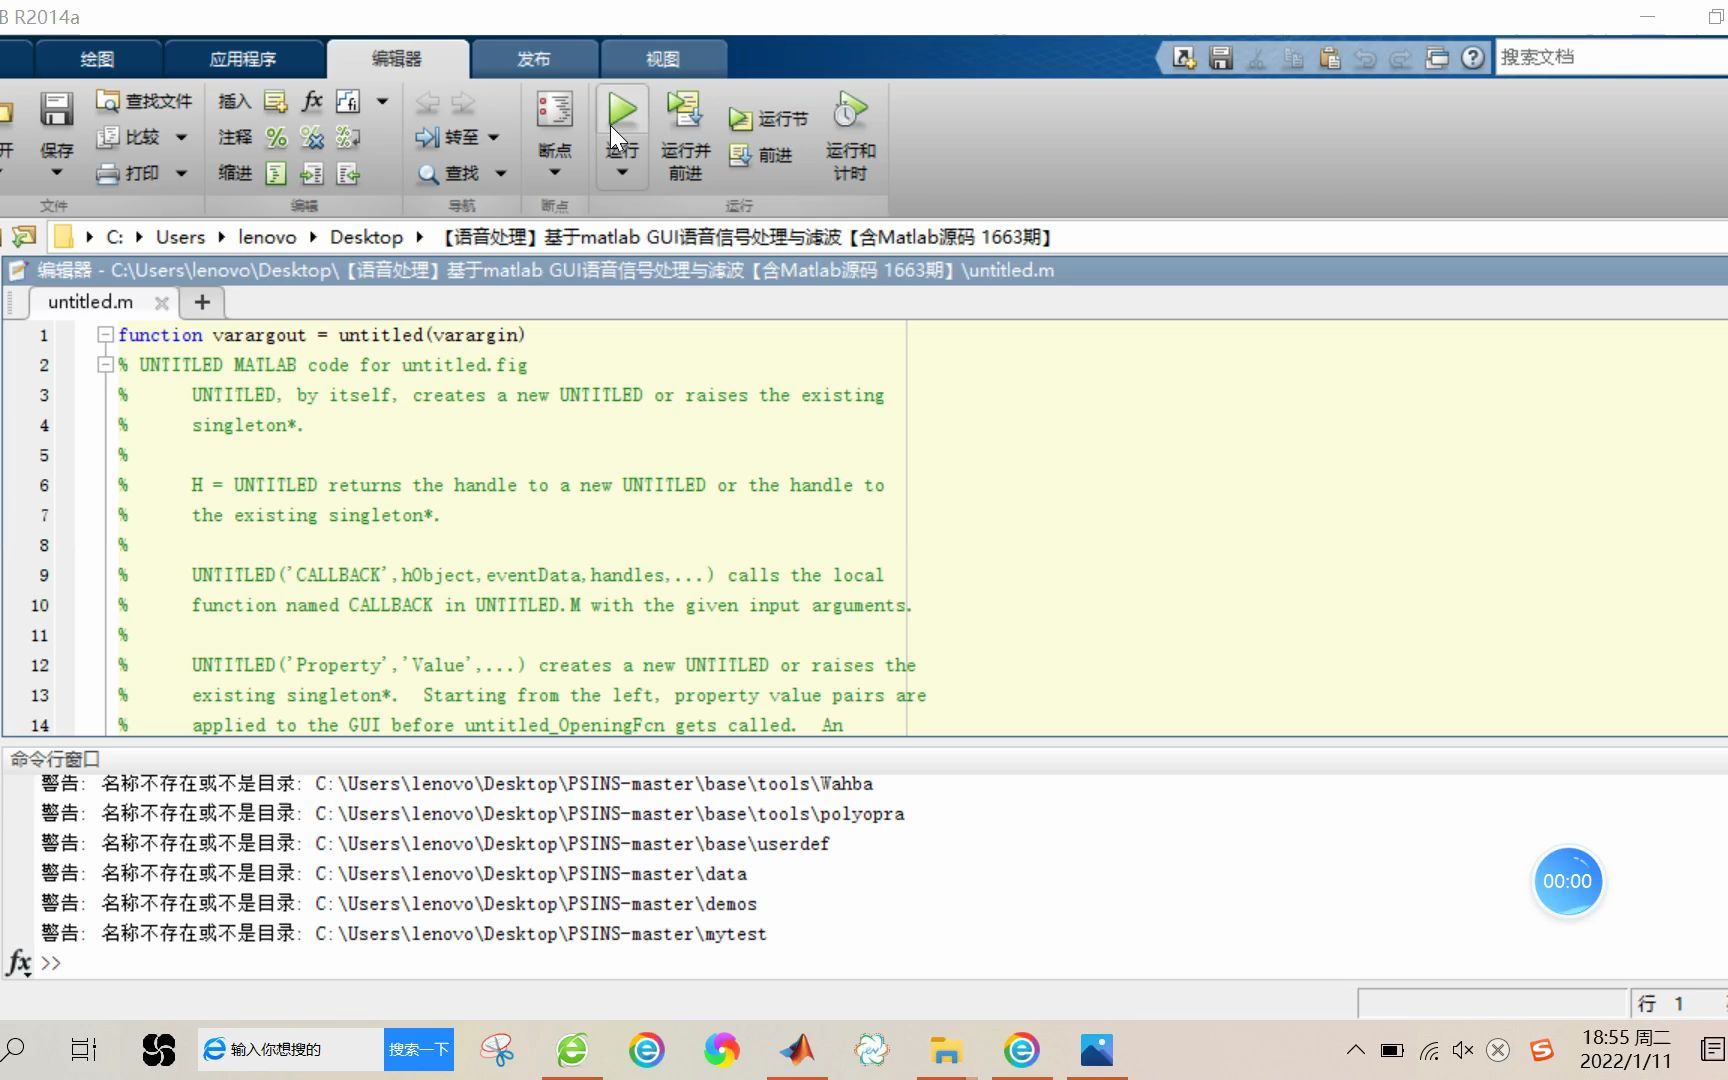Click the browse for folder icon in the path bar
The image size is (1728, 1080).
click(x=24, y=237)
